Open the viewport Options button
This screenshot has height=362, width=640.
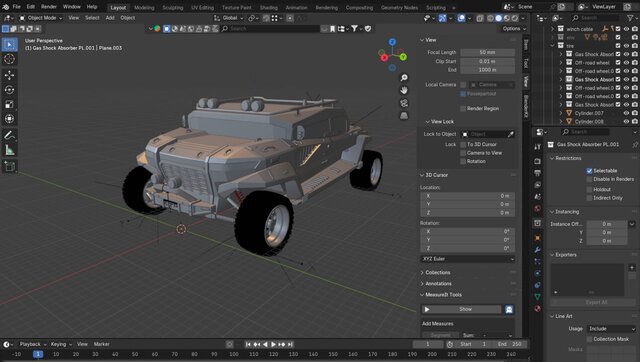pyautogui.click(x=513, y=29)
